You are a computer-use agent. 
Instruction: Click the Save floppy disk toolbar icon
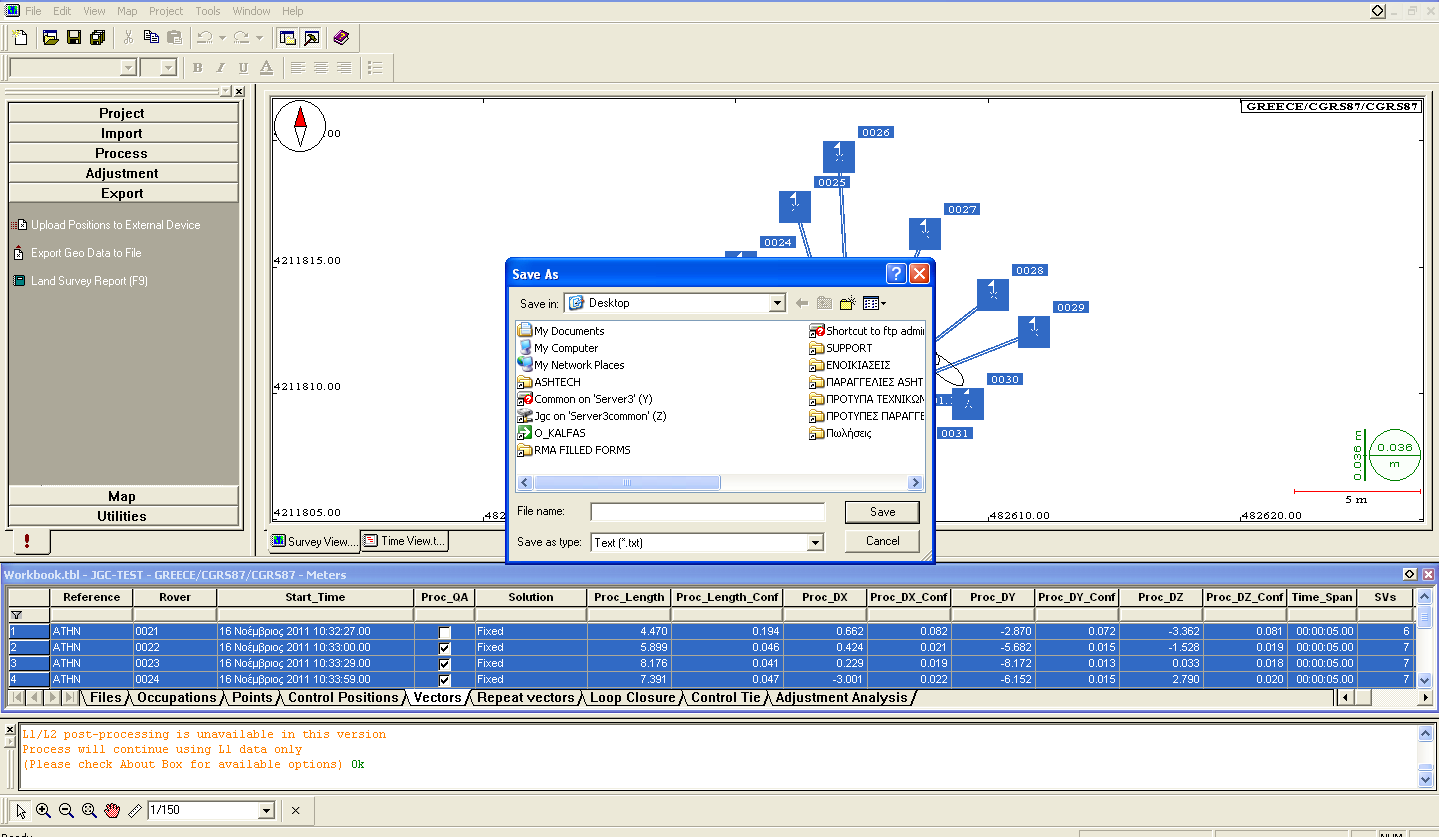coord(74,38)
